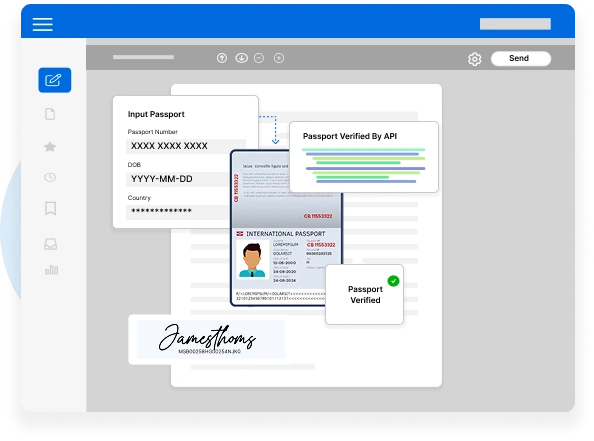Click the 'Passport Verified' card text

[x=365, y=294]
